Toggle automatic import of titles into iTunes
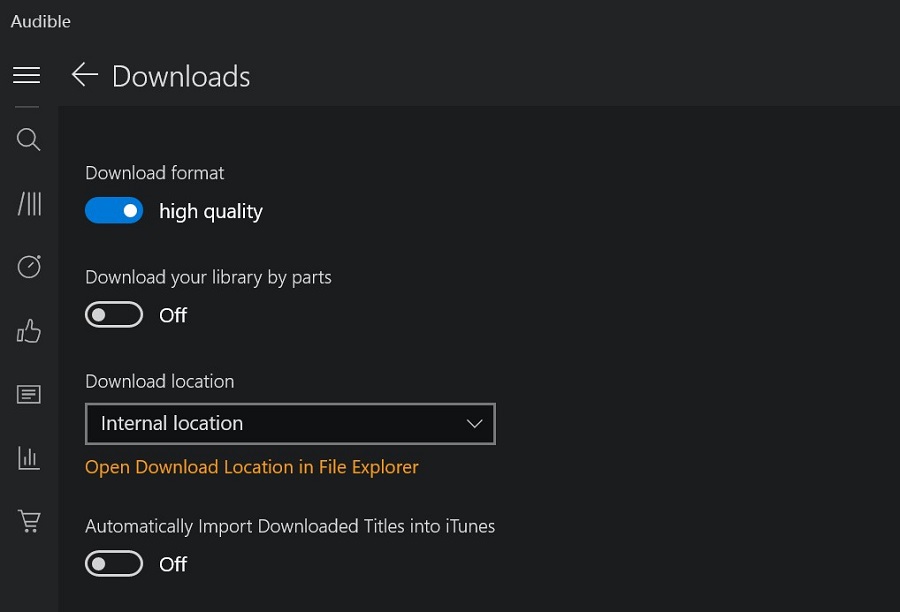The width and height of the screenshot is (900, 612). pyautogui.click(x=114, y=564)
